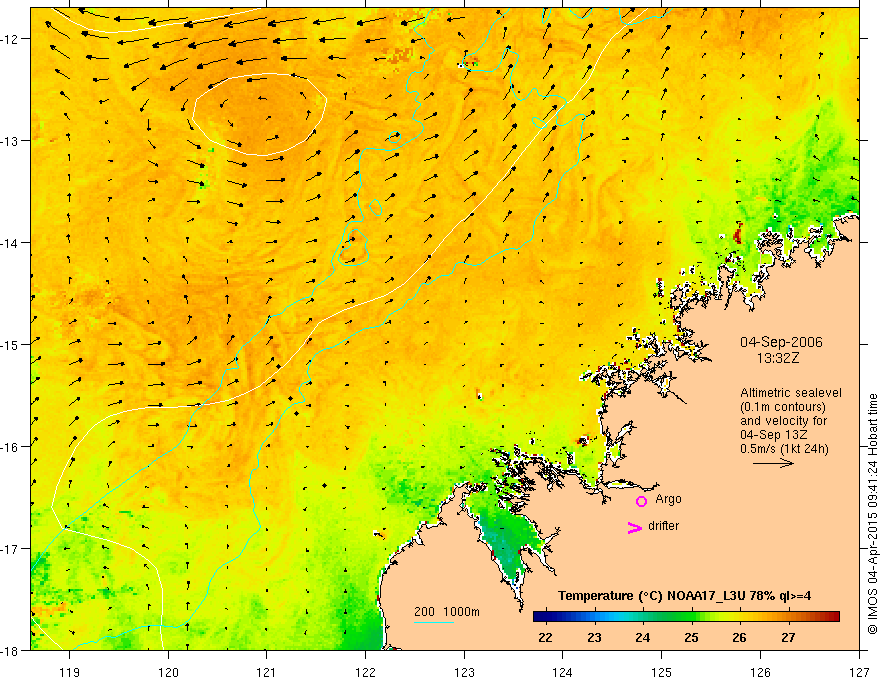Click the date label '04-Sep-2006'
Image resolution: width=880 pixels, height=680 pixels.
pyautogui.click(x=781, y=342)
